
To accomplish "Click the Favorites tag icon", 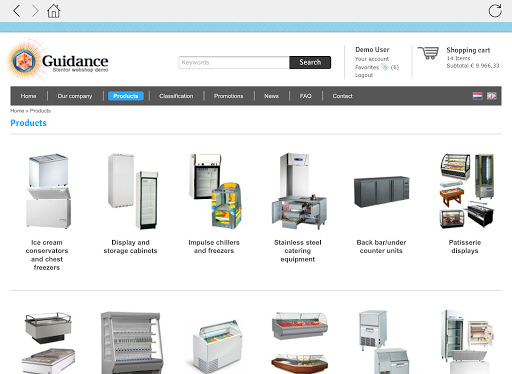I will [x=385, y=67].
